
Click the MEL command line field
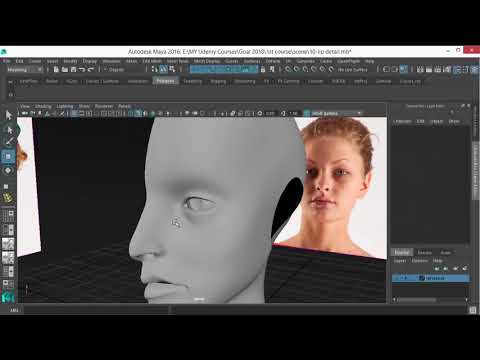tap(97, 310)
